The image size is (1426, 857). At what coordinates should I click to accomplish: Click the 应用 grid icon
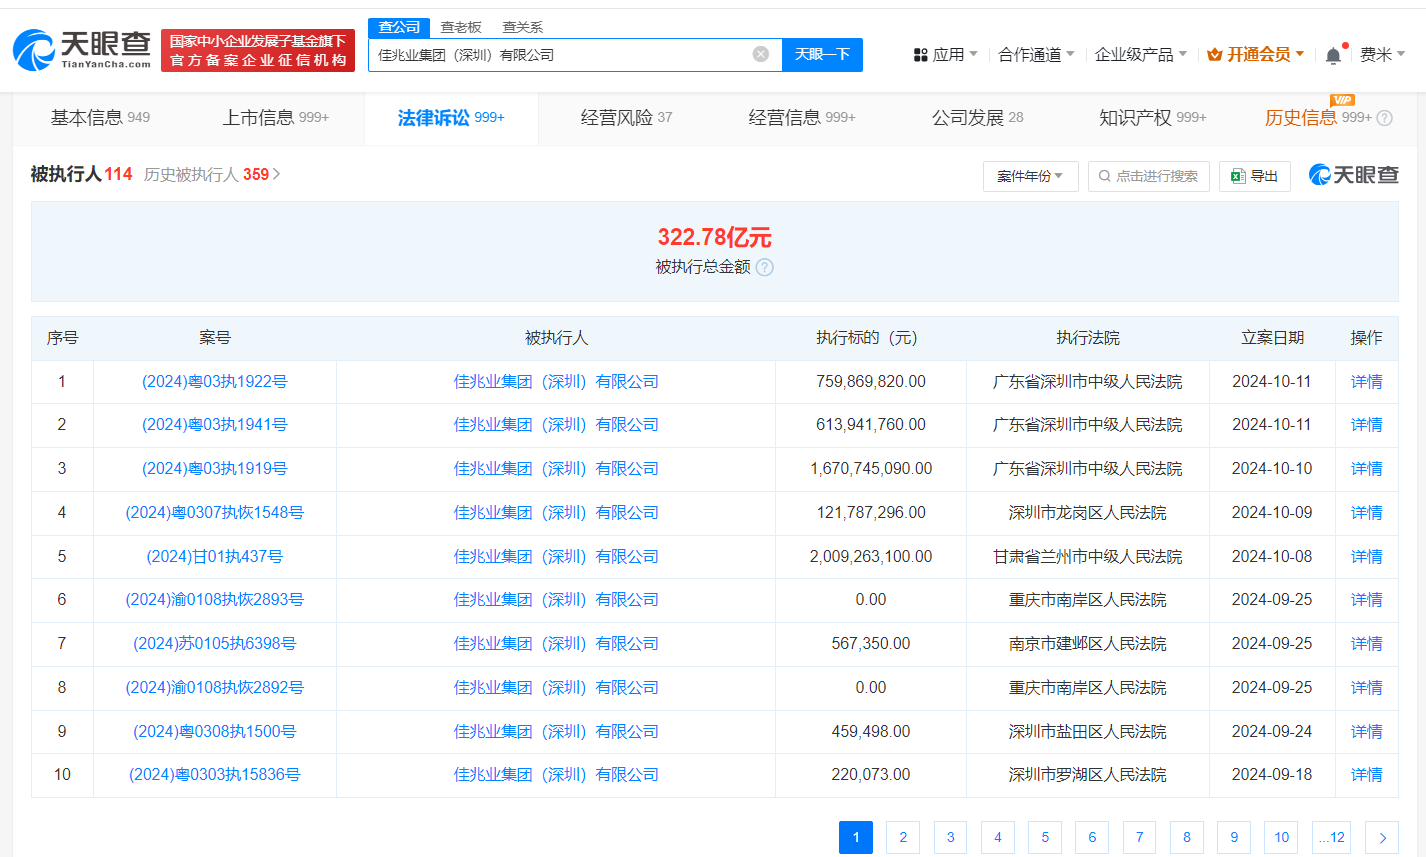tap(921, 55)
